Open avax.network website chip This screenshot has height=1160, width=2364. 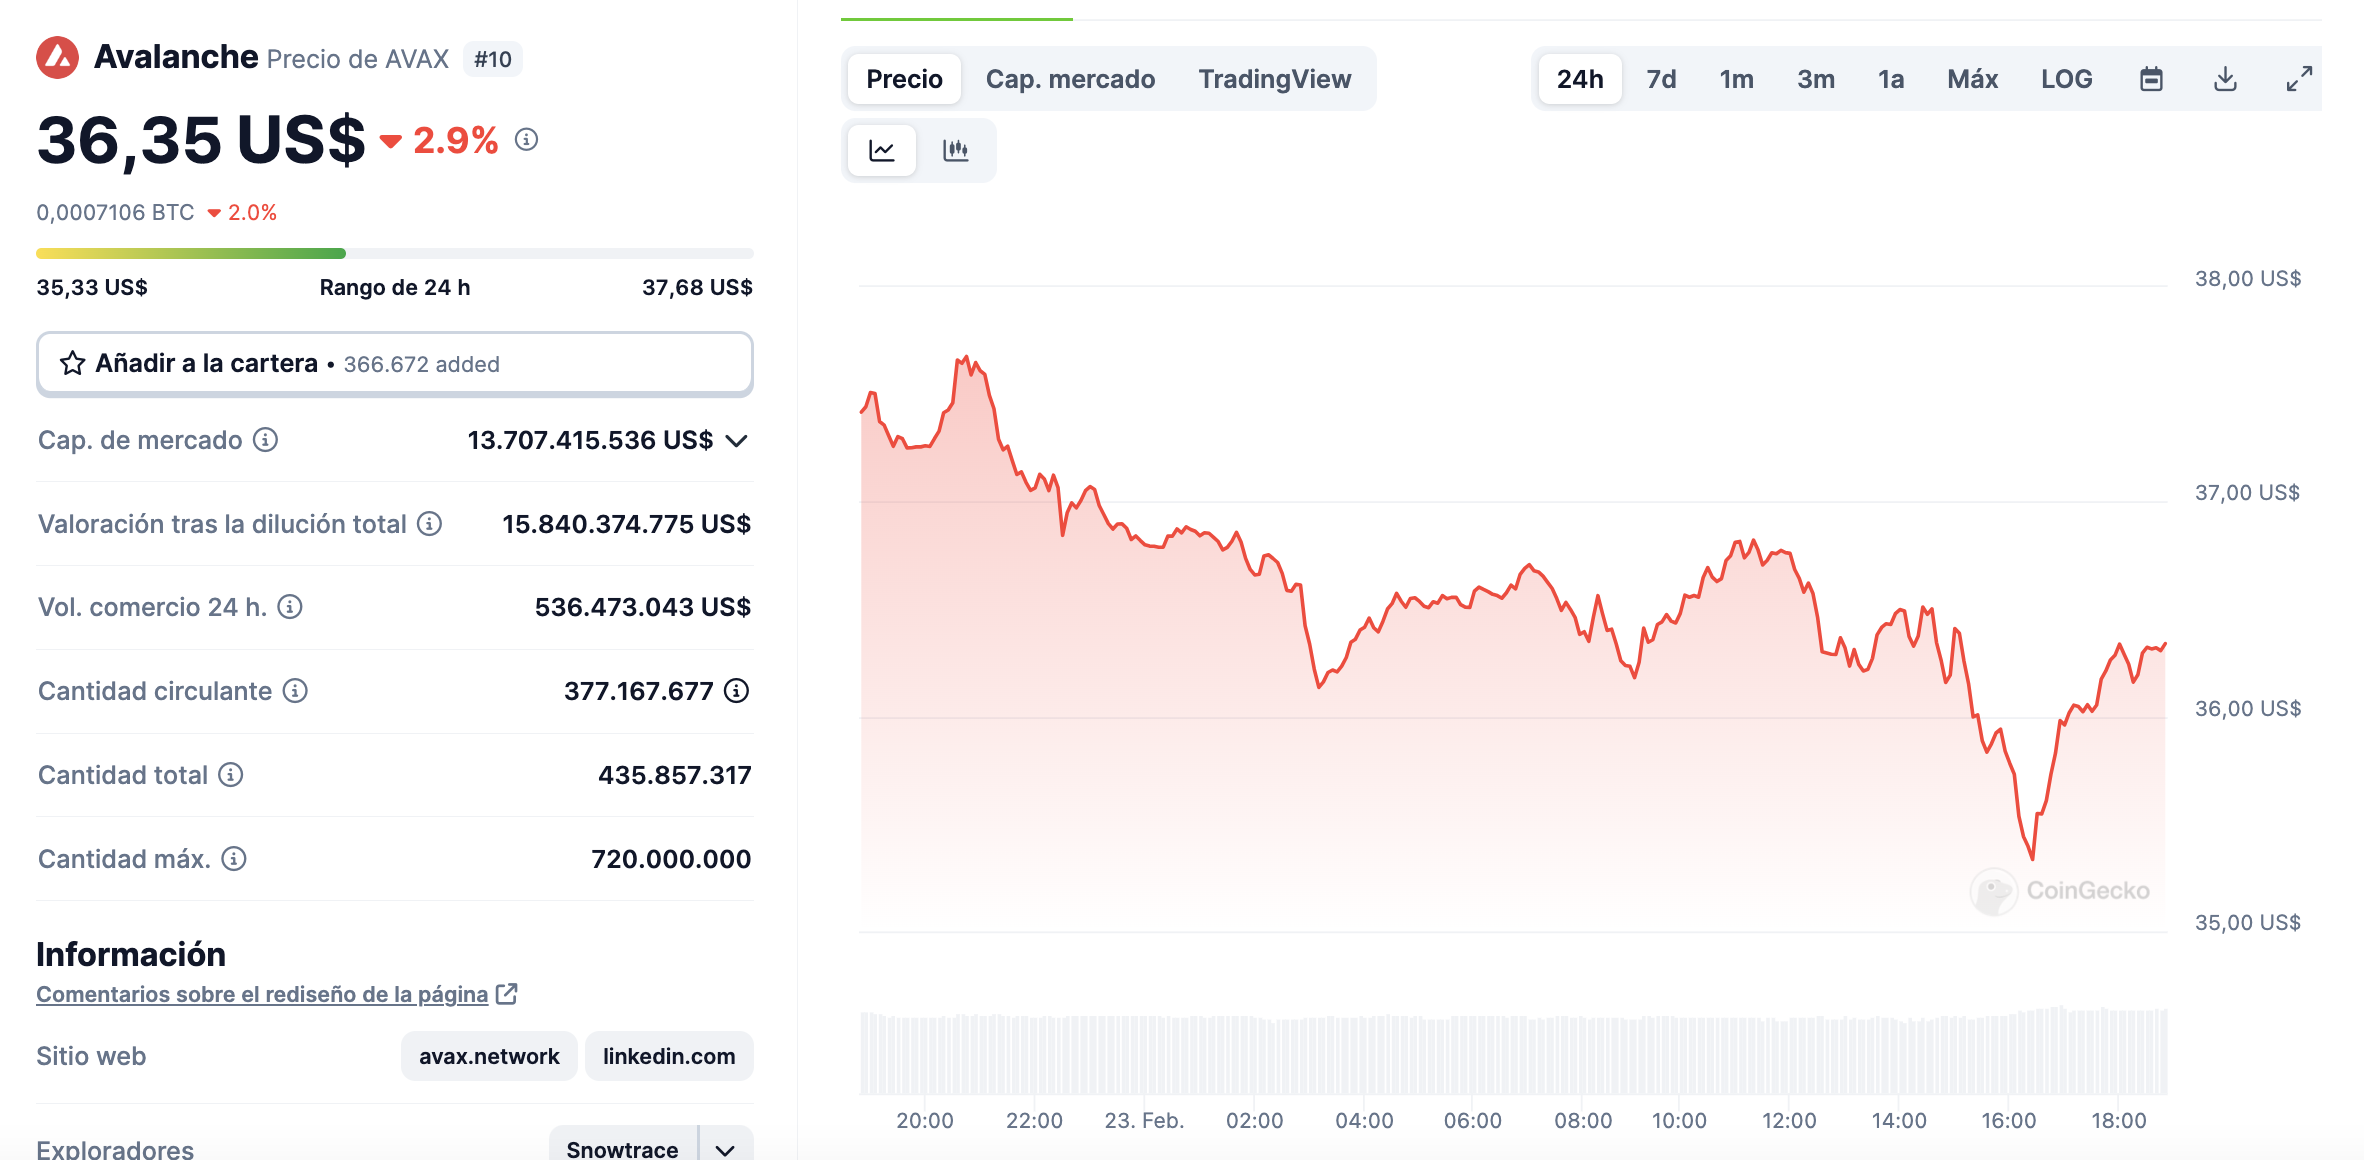489,1056
